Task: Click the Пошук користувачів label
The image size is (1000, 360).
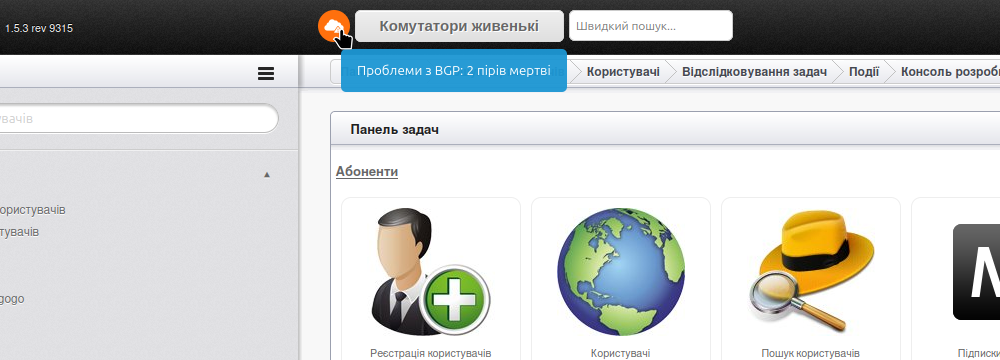Action: (x=811, y=353)
